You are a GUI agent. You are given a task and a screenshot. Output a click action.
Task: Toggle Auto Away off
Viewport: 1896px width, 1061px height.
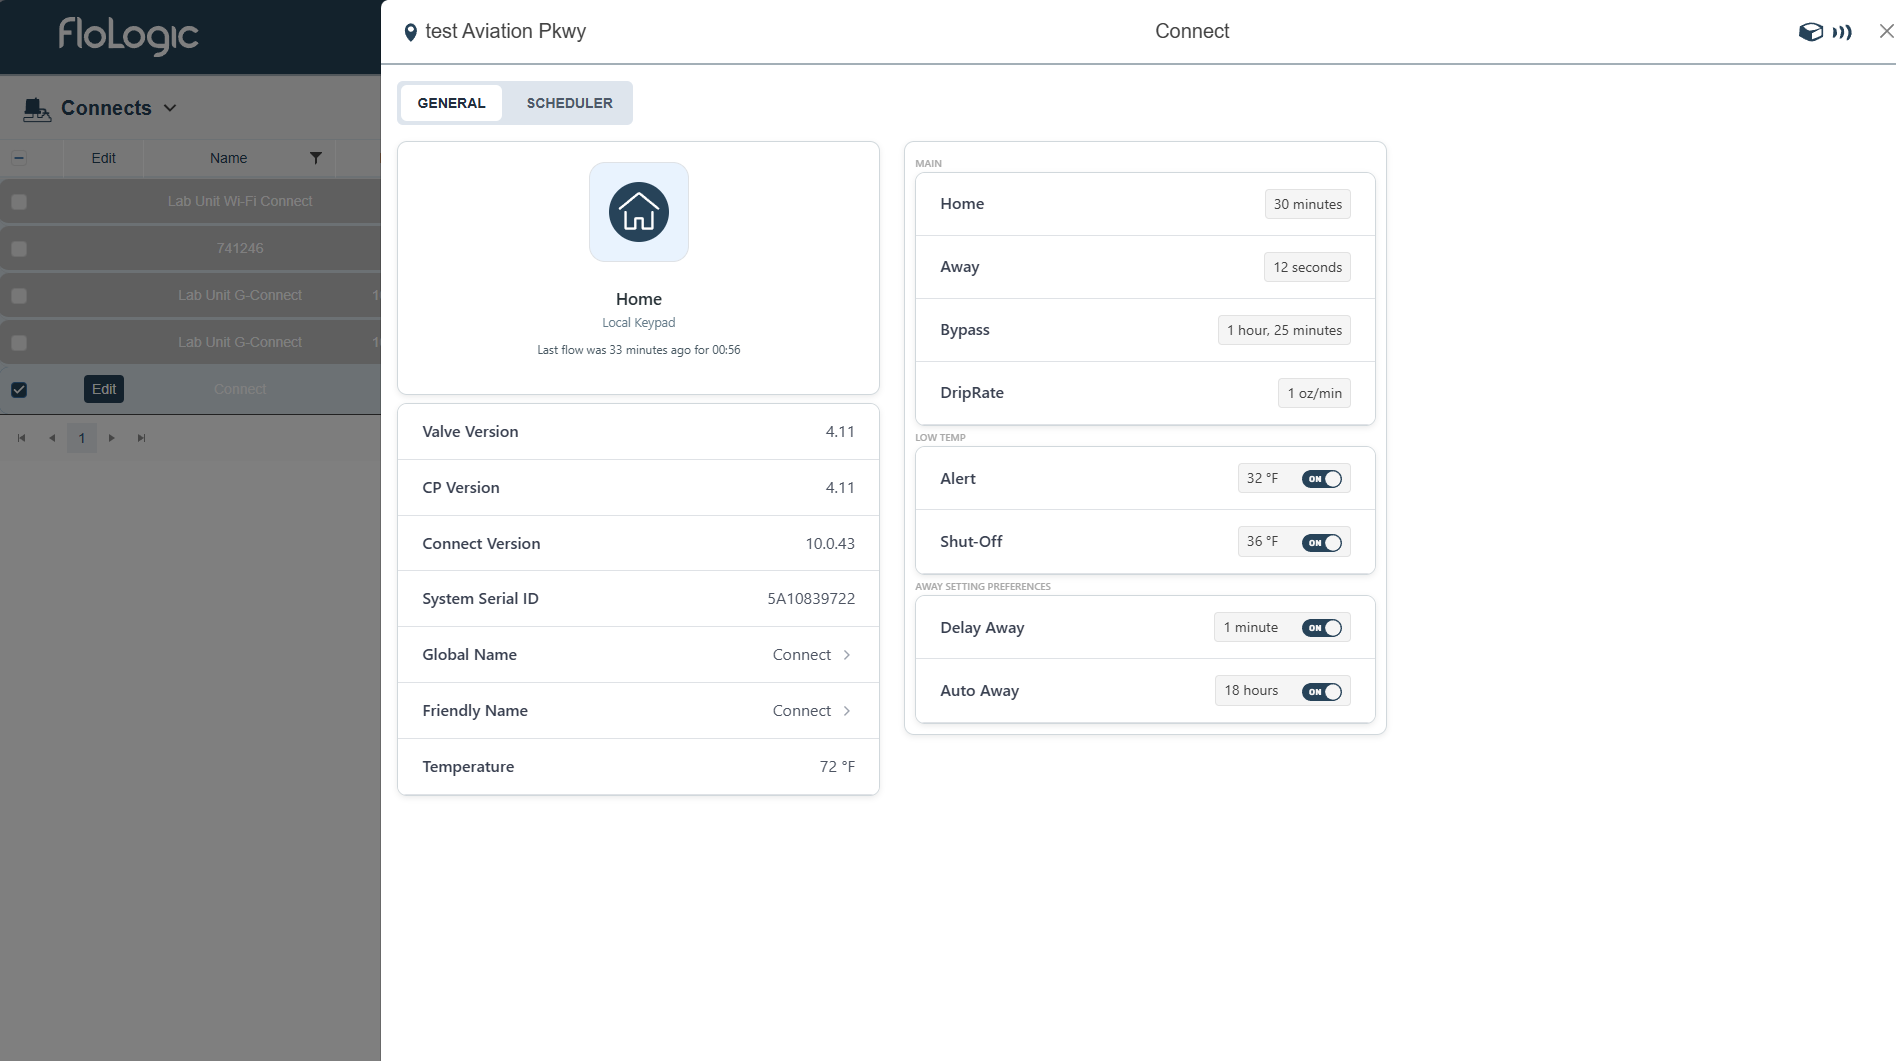click(x=1322, y=691)
